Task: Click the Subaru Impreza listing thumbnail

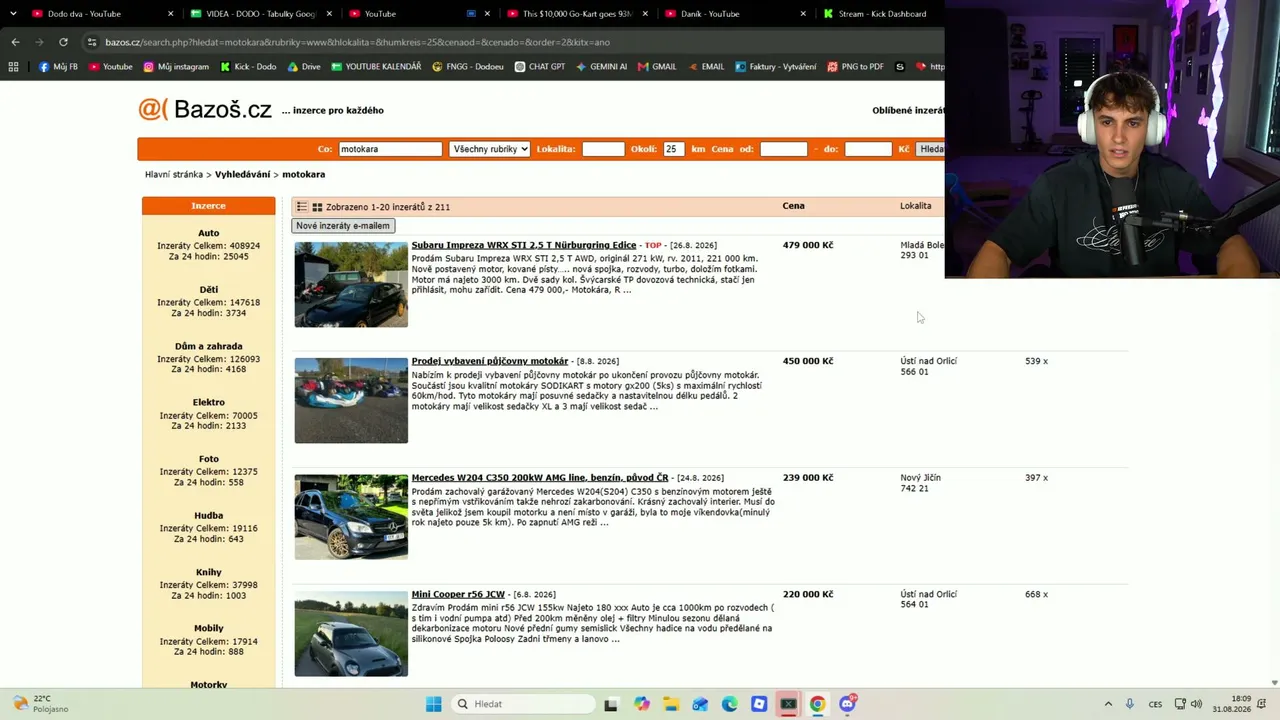Action: coord(351,285)
